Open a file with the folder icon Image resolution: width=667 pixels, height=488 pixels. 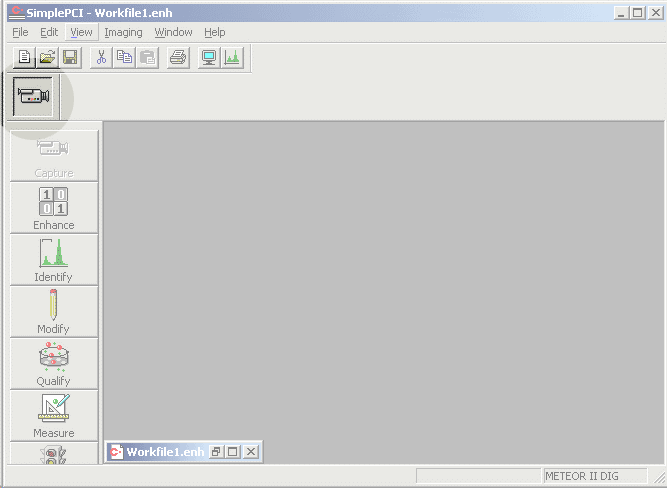click(x=47, y=58)
